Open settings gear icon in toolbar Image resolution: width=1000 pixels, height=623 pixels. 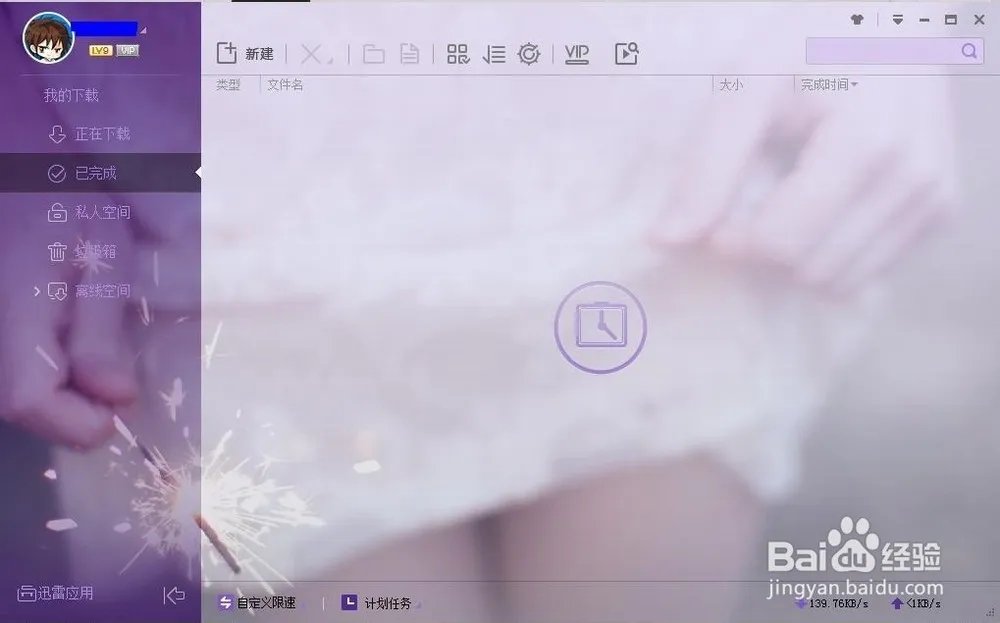[x=529, y=54]
